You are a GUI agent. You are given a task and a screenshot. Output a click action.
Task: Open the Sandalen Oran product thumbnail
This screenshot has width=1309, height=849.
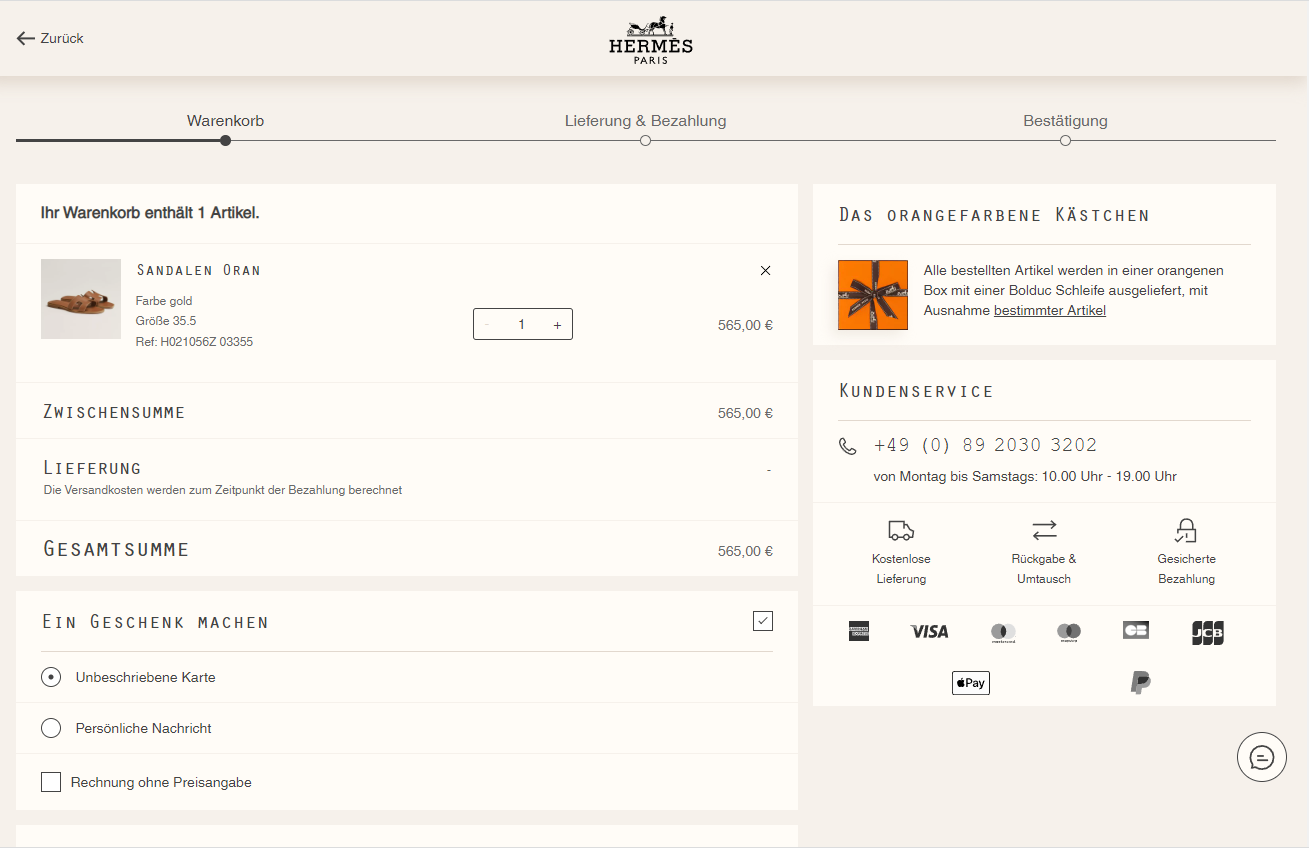tap(81, 299)
